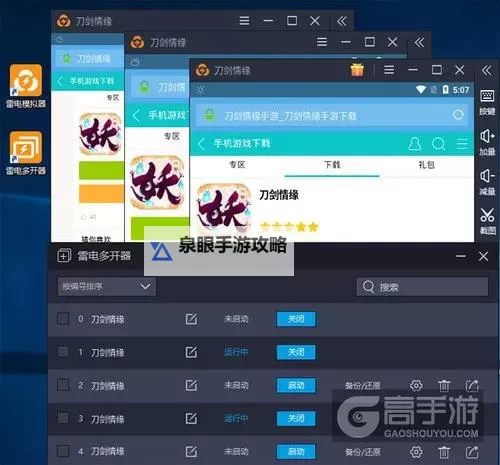This screenshot has width=500, height=465.
Task: Click the green button in the back emulator
Action: [x=101, y=170]
